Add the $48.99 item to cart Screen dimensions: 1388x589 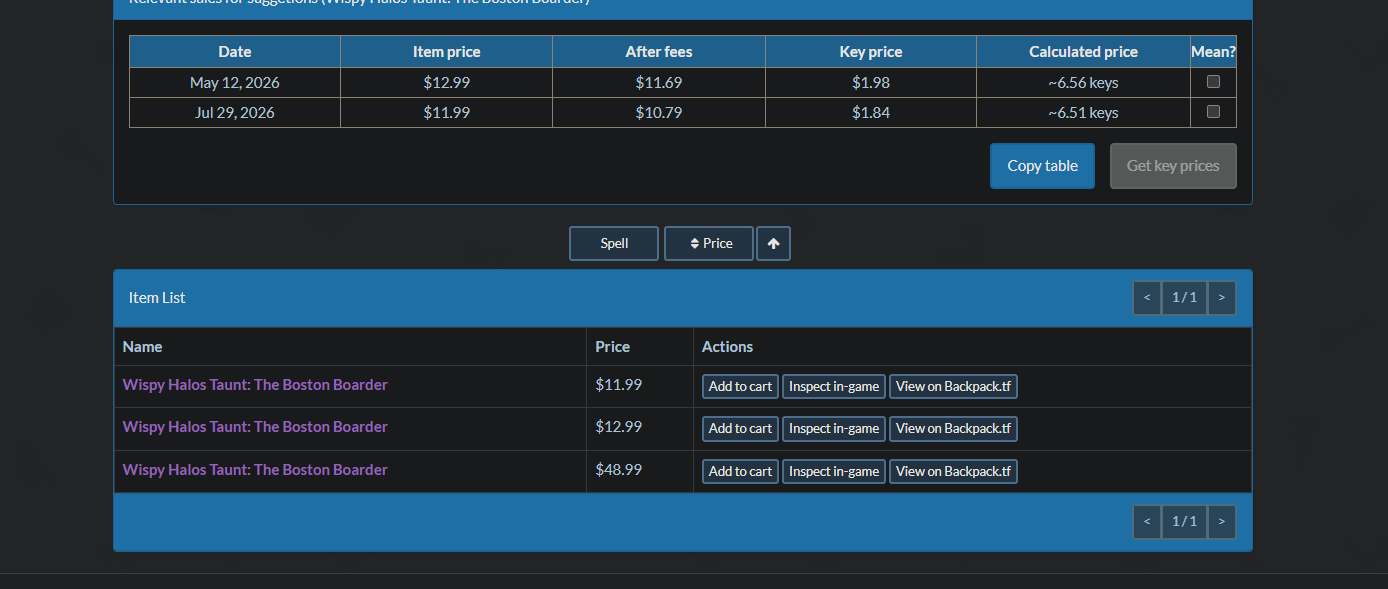coord(740,471)
